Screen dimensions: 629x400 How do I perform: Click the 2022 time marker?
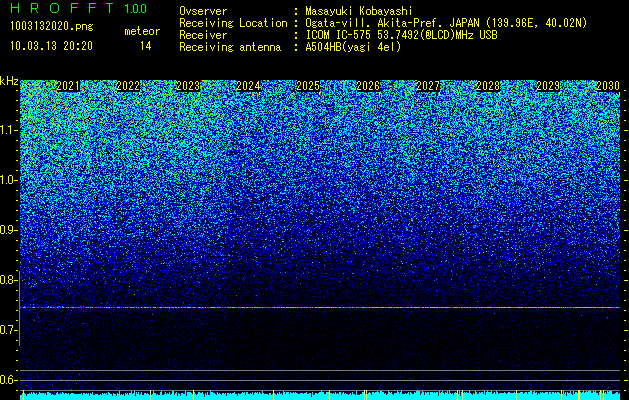point(128,86)
